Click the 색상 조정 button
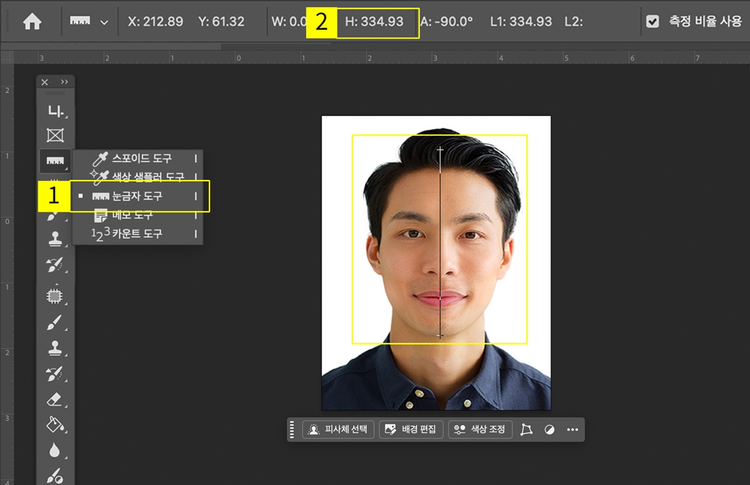The height and width of the screenshot is (485, 750). coord(480,429)
